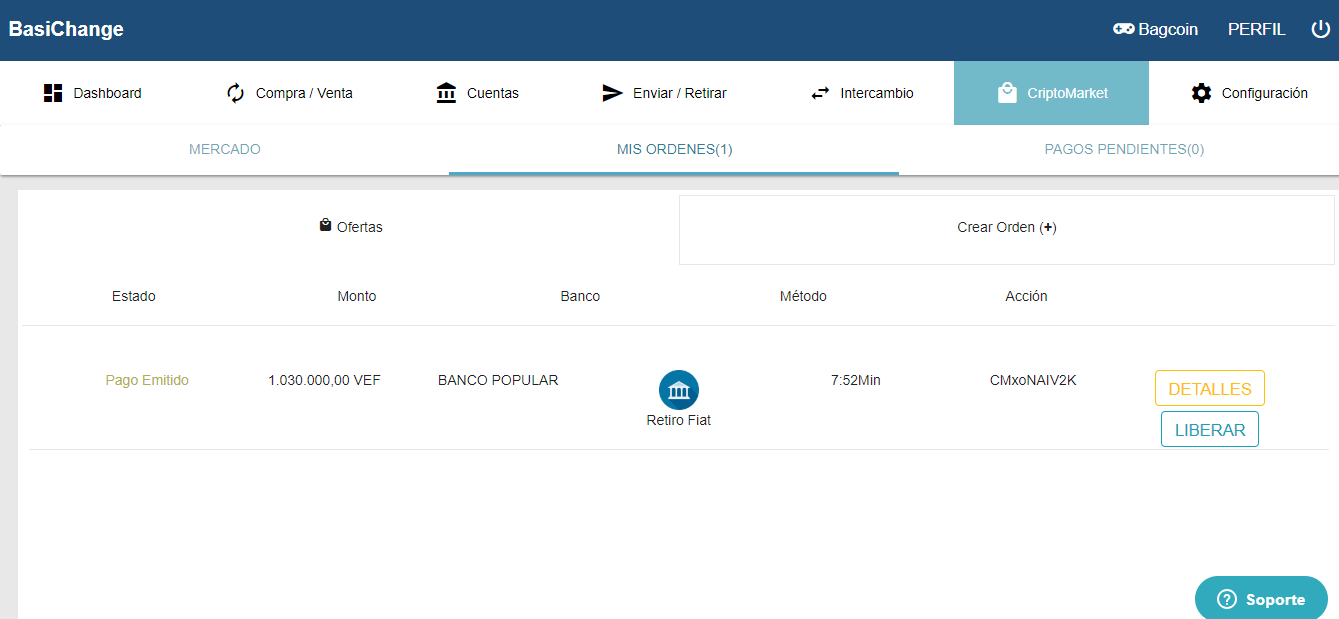Click the BasiChange logo title
Screen dimensions: 1339x619
66,29
